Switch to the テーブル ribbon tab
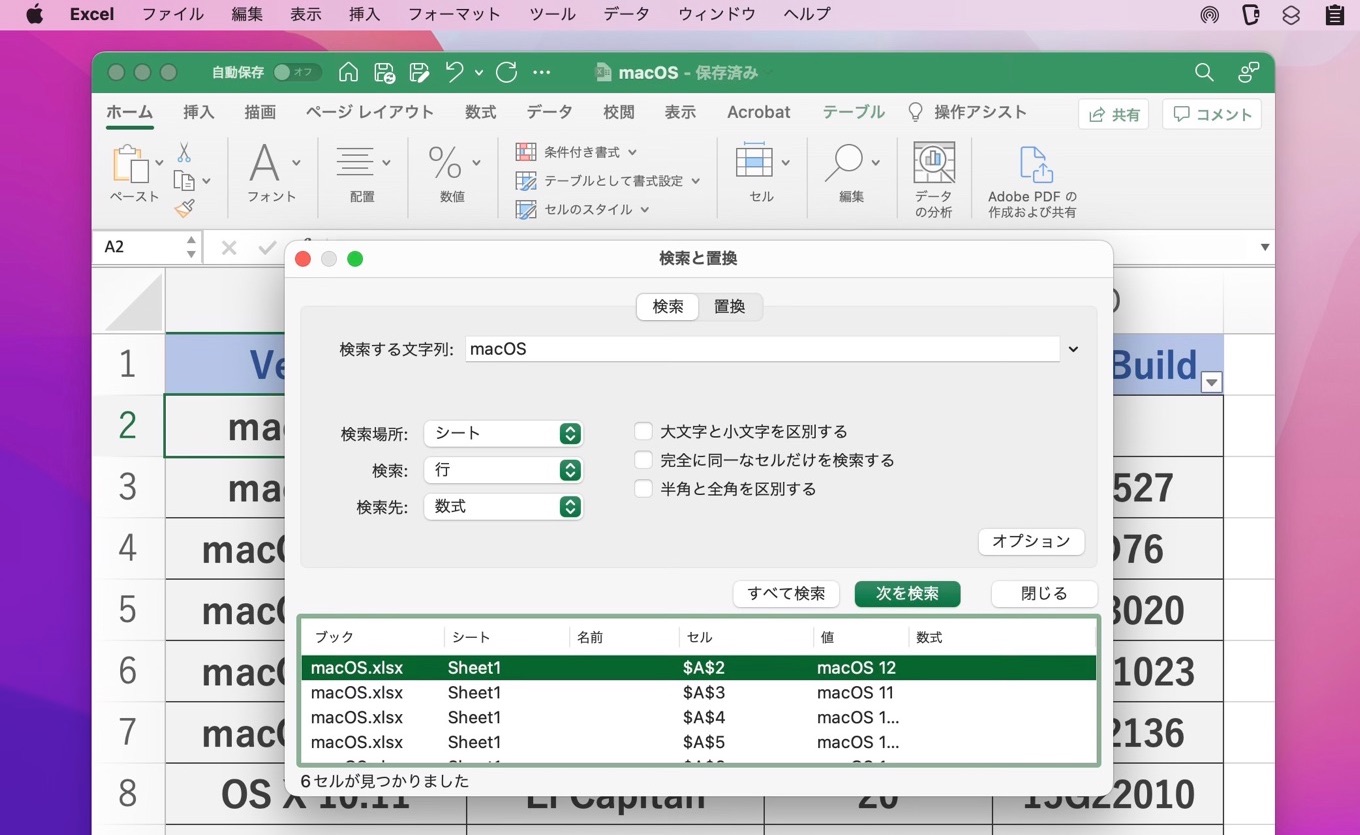The width and height of the screenshot is (1360, 835). tap(853, 112)
